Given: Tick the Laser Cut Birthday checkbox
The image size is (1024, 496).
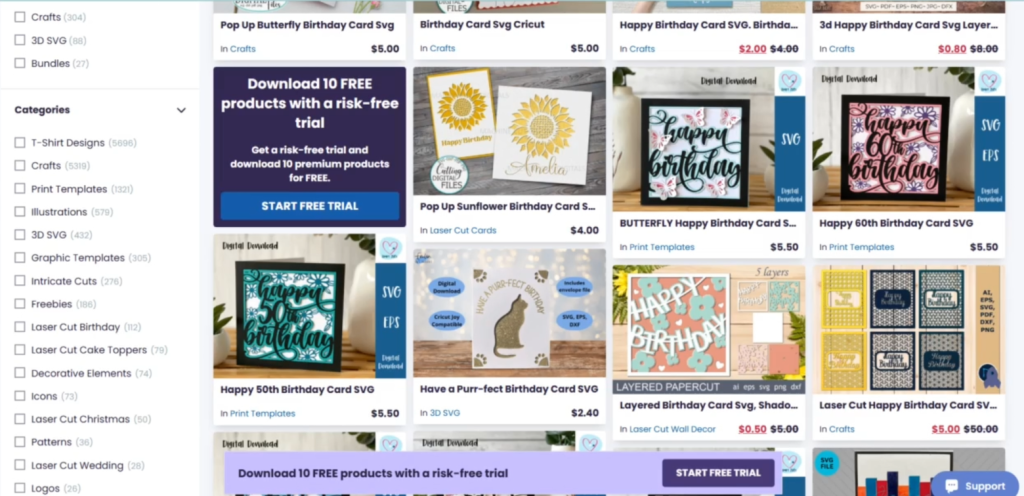Looking at the screenshot, I should click(x=20, y=327).
